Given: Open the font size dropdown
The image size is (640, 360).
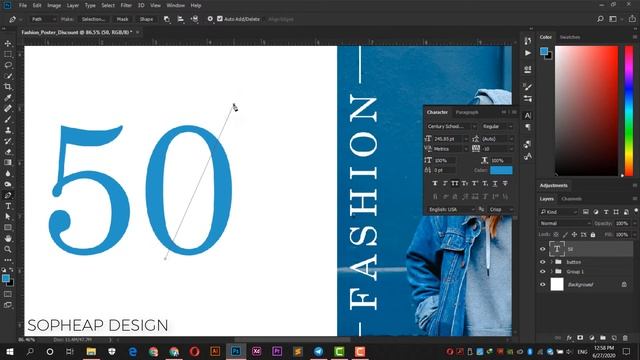Looking at the screenshot, I should pyautogui.click(x=451, y=139).
